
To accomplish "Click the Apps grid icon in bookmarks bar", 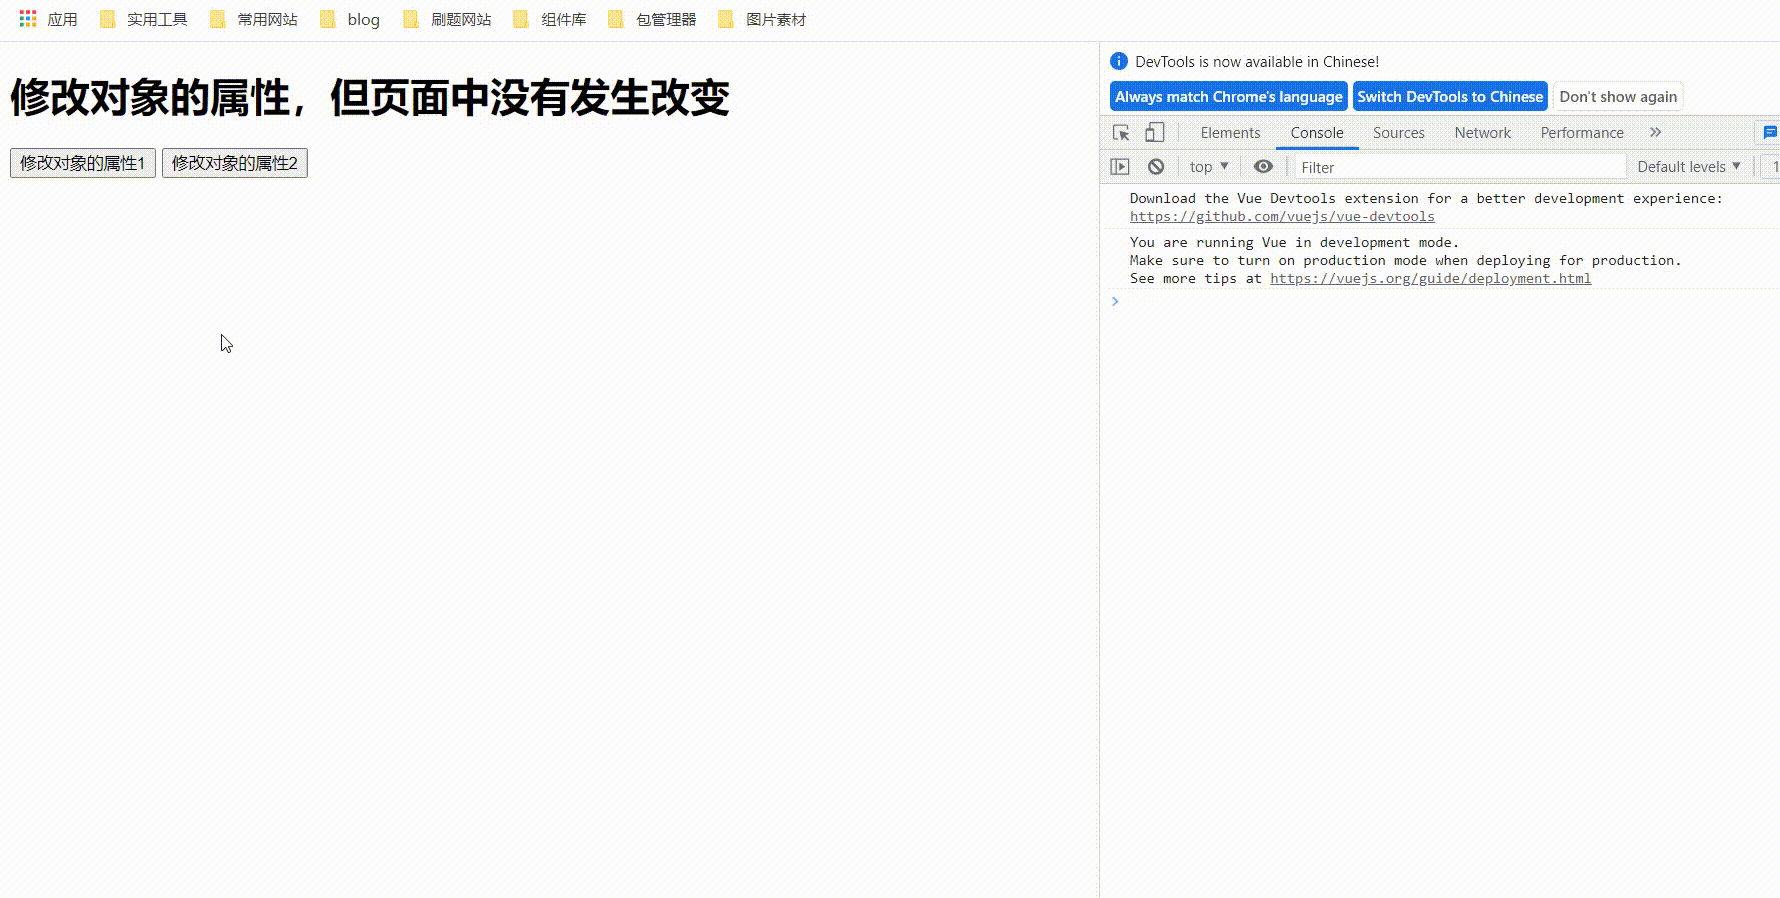I will pos(28,19).
